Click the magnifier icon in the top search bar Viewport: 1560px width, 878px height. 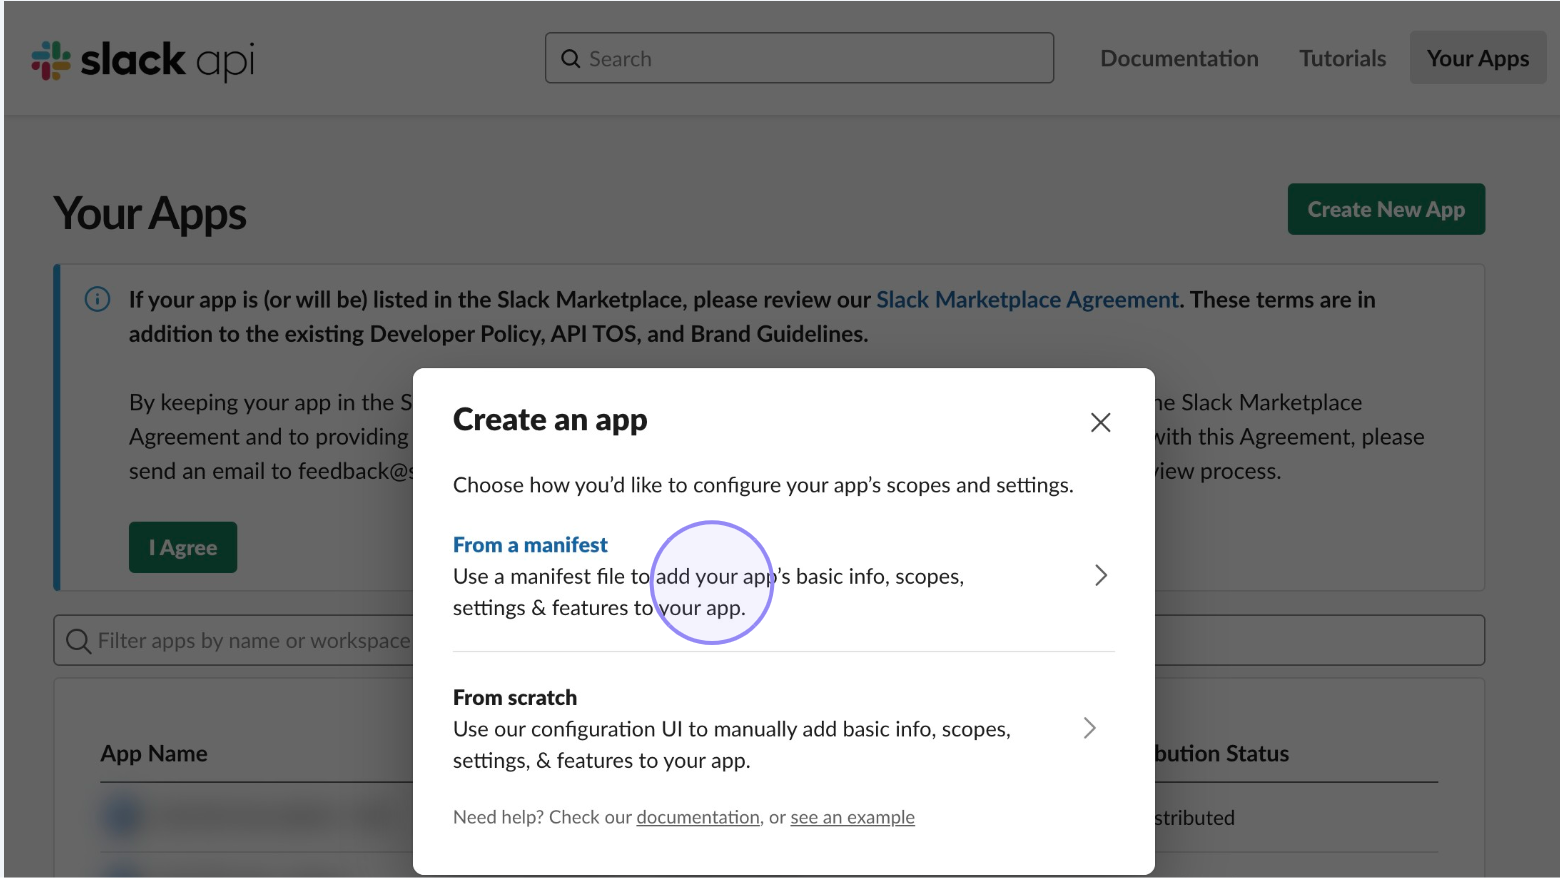tap(571, 59)
